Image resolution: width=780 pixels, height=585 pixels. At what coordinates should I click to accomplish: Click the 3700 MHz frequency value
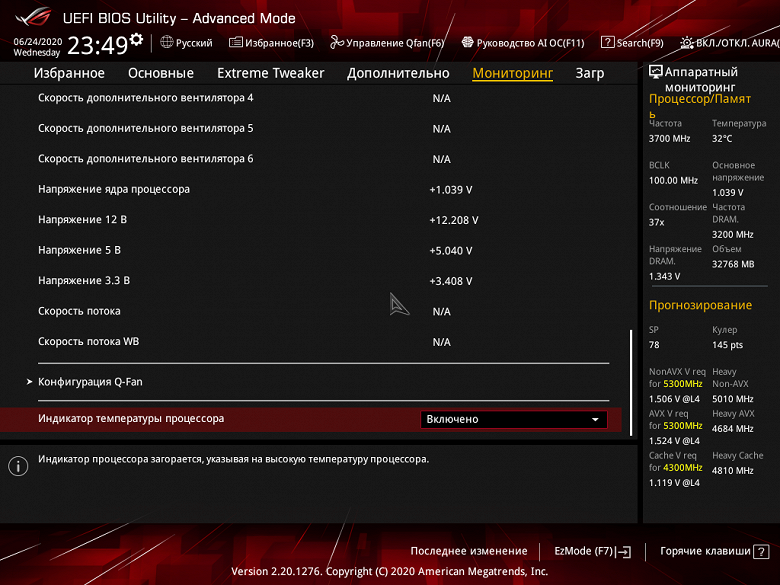(x=670, y=139)
